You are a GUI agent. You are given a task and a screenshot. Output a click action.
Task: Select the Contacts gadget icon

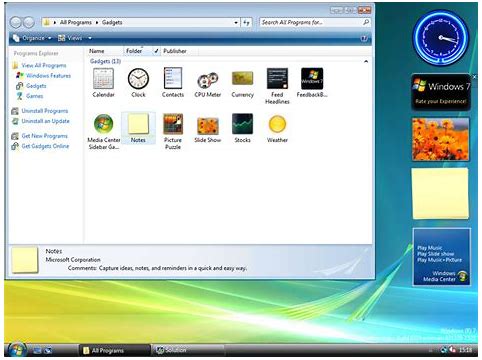click(173, 78)
